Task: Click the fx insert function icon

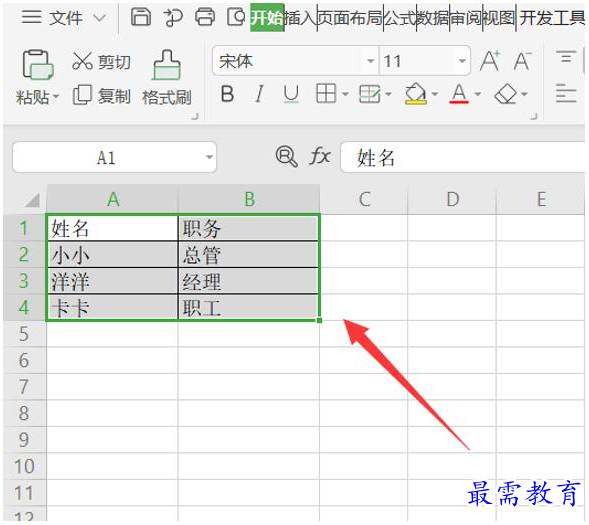Action: pos(320,156)
